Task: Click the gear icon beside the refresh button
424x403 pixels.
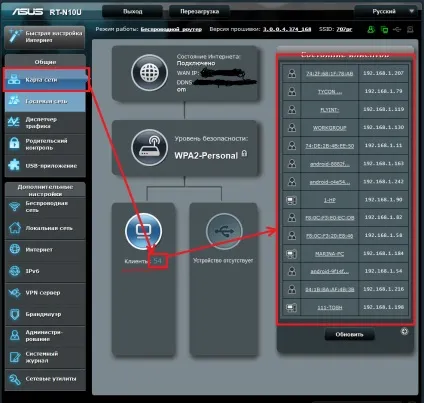Action: coord(404,331)
